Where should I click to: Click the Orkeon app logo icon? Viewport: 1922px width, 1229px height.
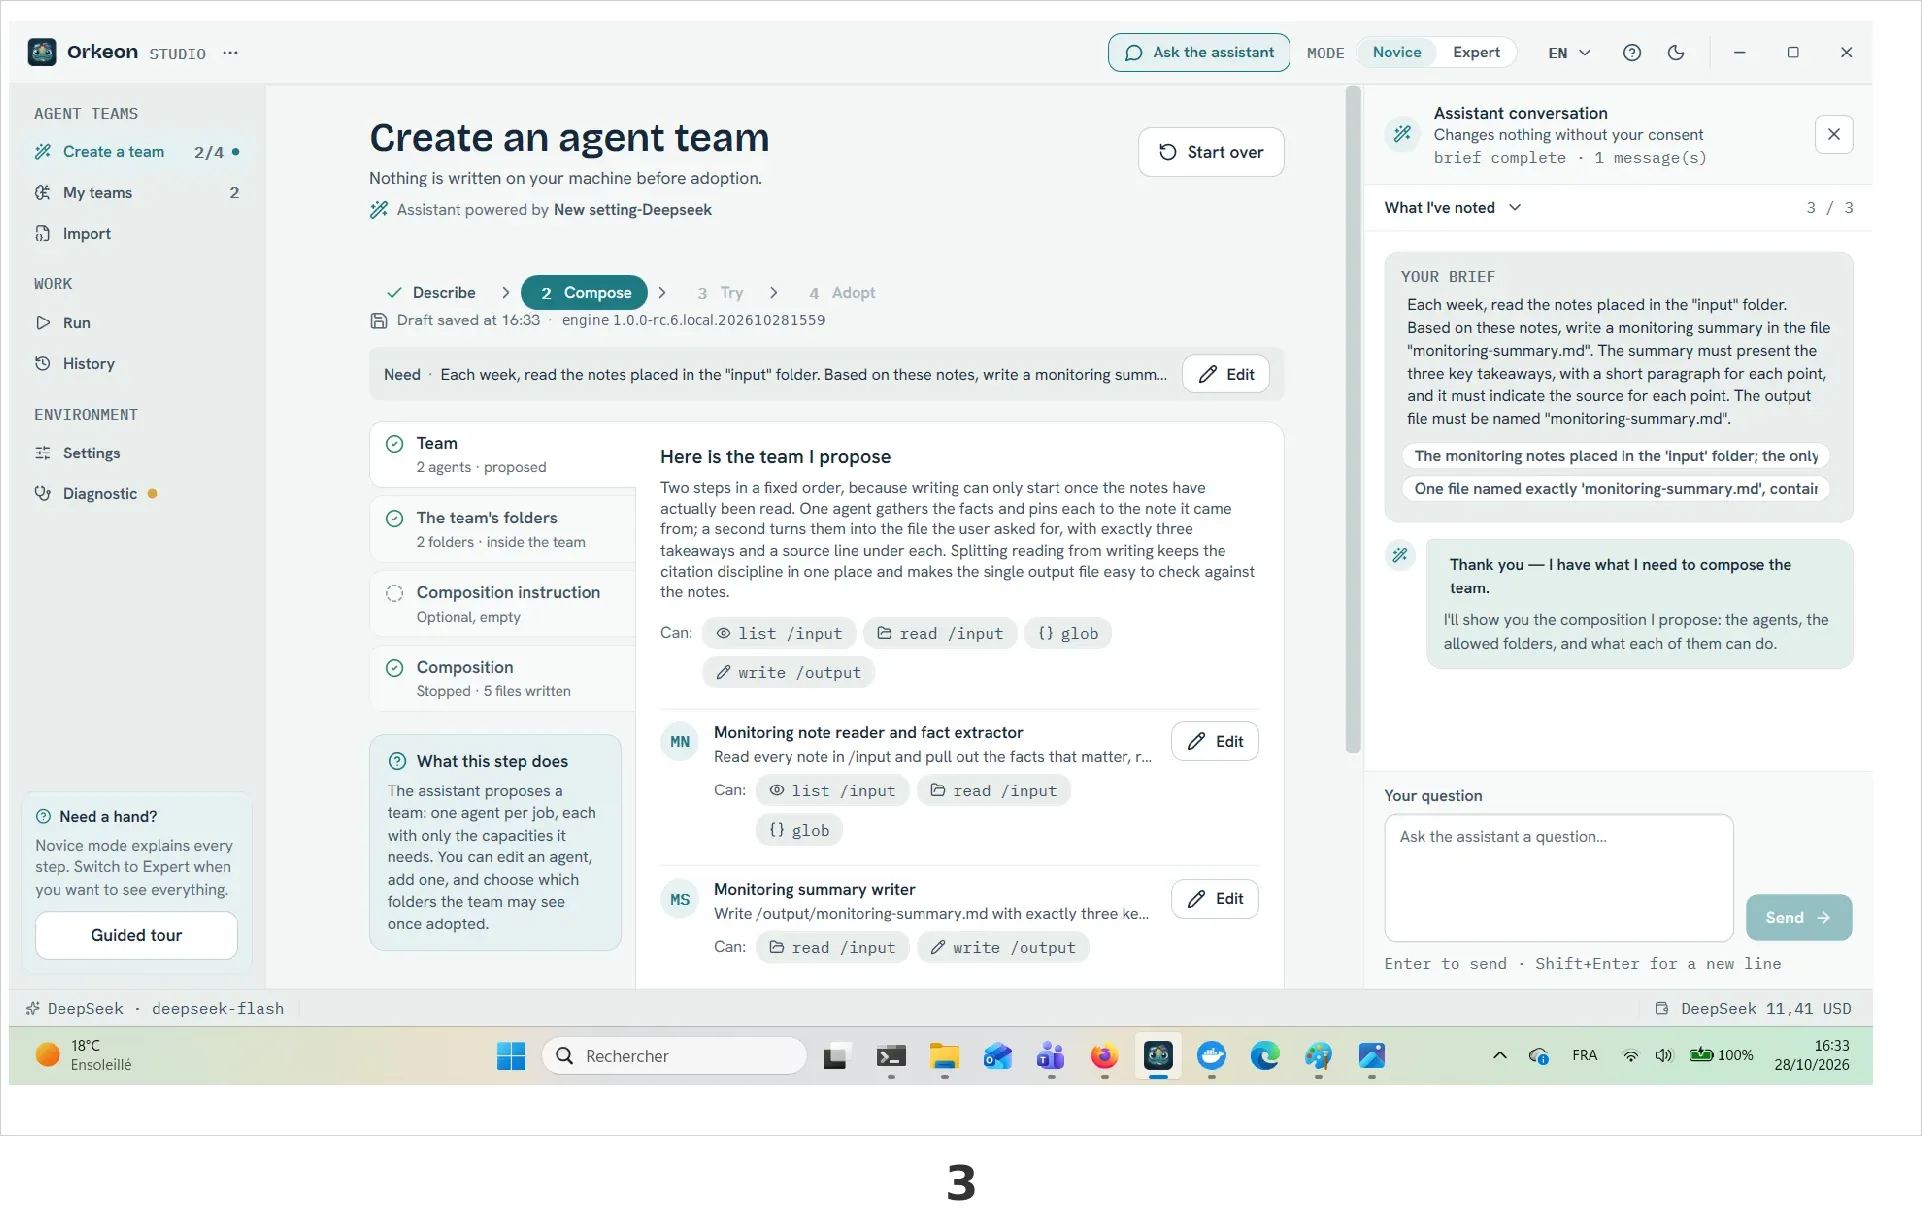coord(42,52)
